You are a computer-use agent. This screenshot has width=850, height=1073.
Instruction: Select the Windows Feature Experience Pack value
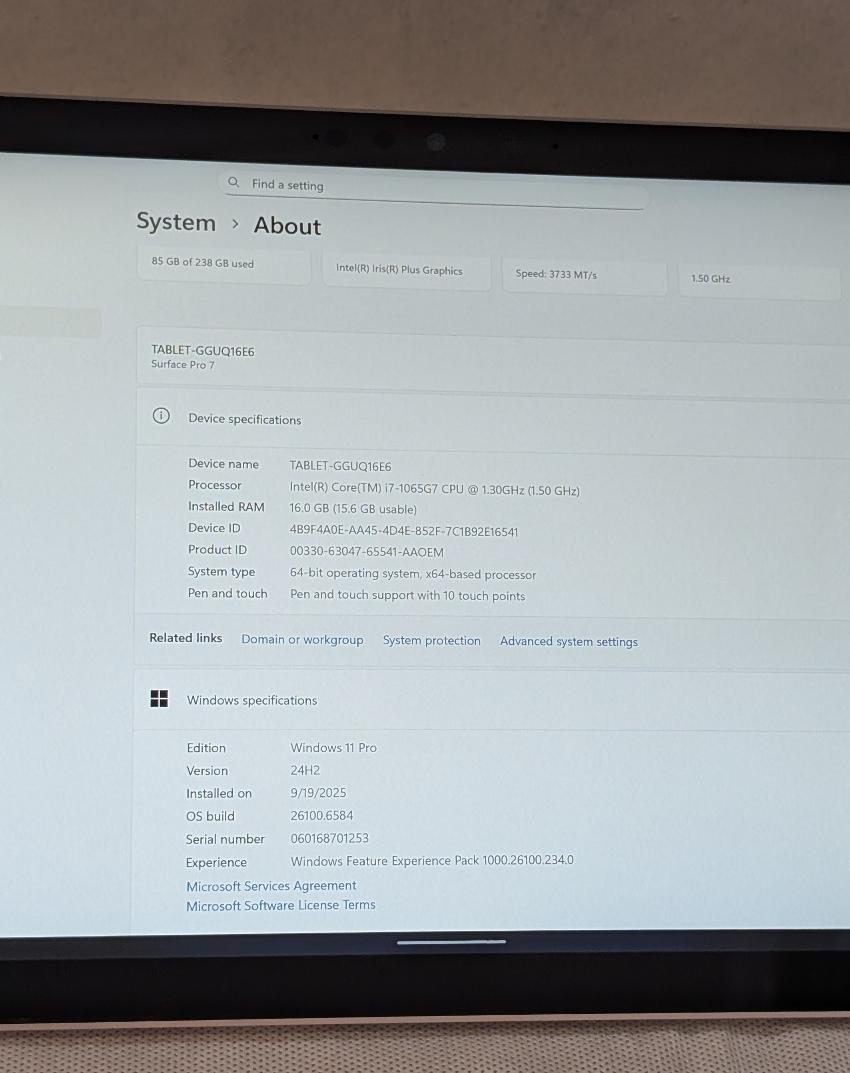432,860
